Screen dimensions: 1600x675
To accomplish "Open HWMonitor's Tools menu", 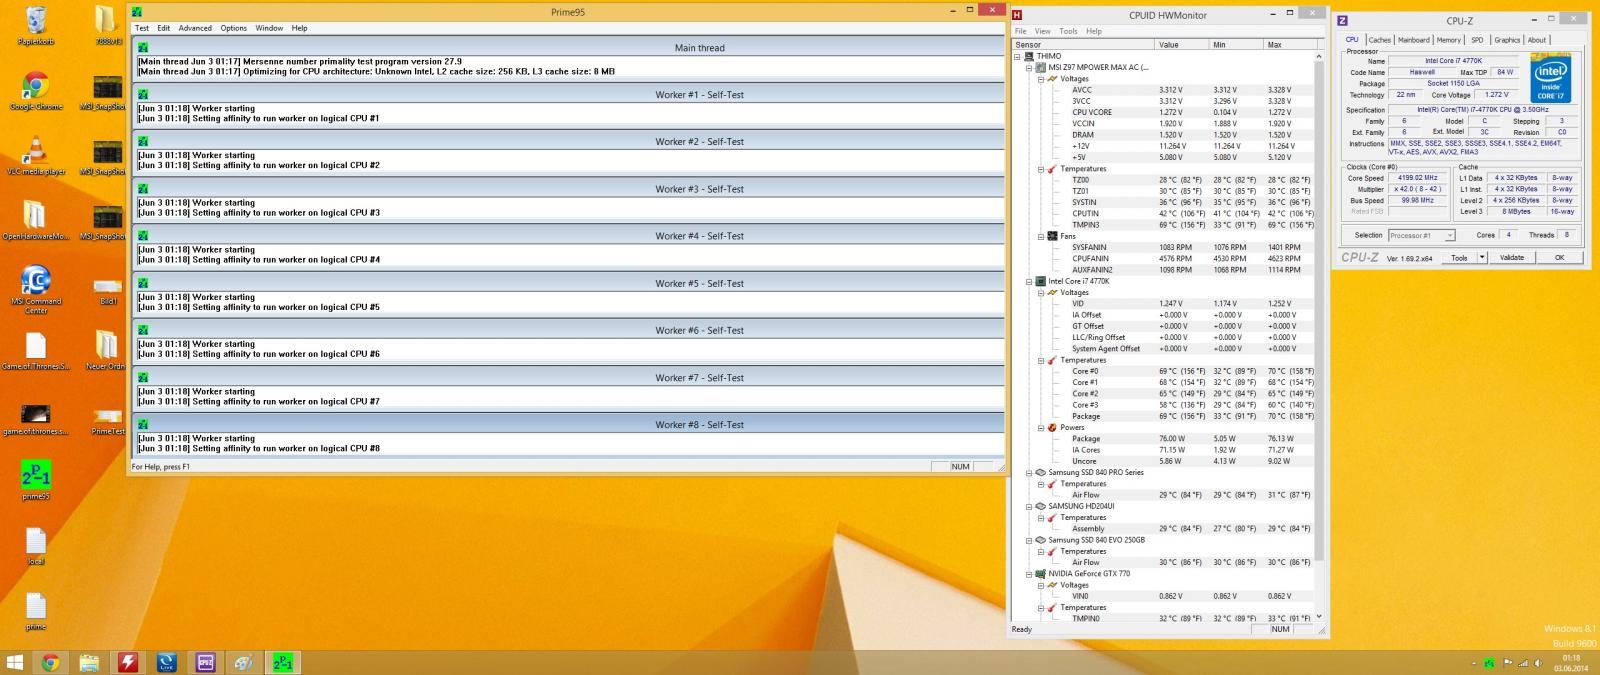I will pyautogui.click(x=1068, y=31).
